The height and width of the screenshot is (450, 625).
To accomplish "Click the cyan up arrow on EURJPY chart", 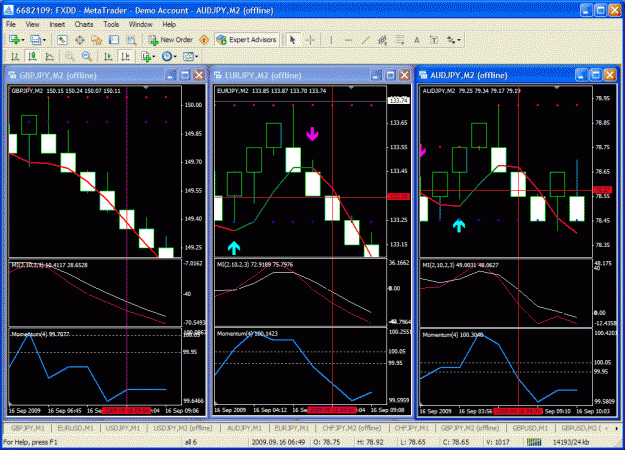I will point(234,248).
